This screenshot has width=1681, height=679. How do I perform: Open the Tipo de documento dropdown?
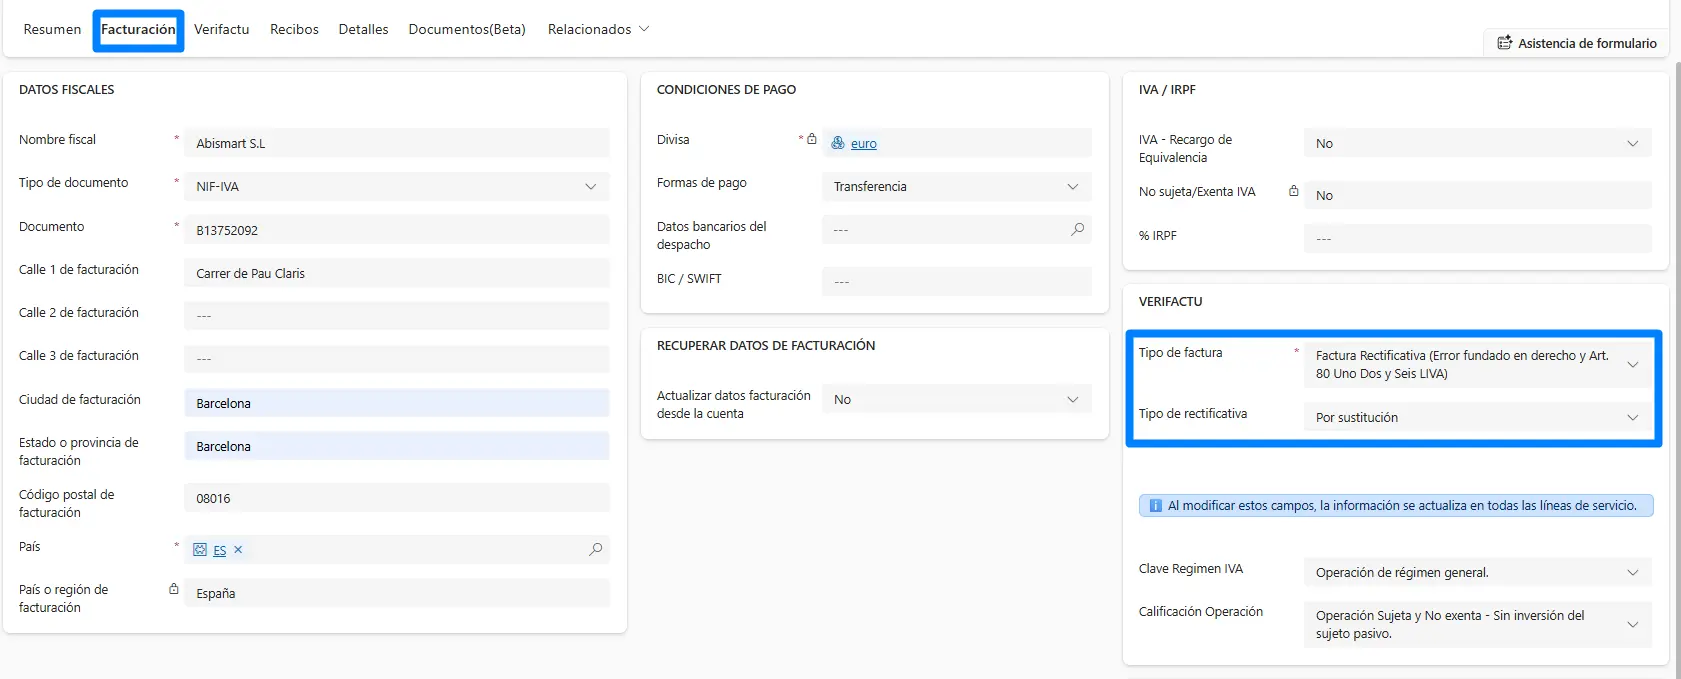click(590, 187)
